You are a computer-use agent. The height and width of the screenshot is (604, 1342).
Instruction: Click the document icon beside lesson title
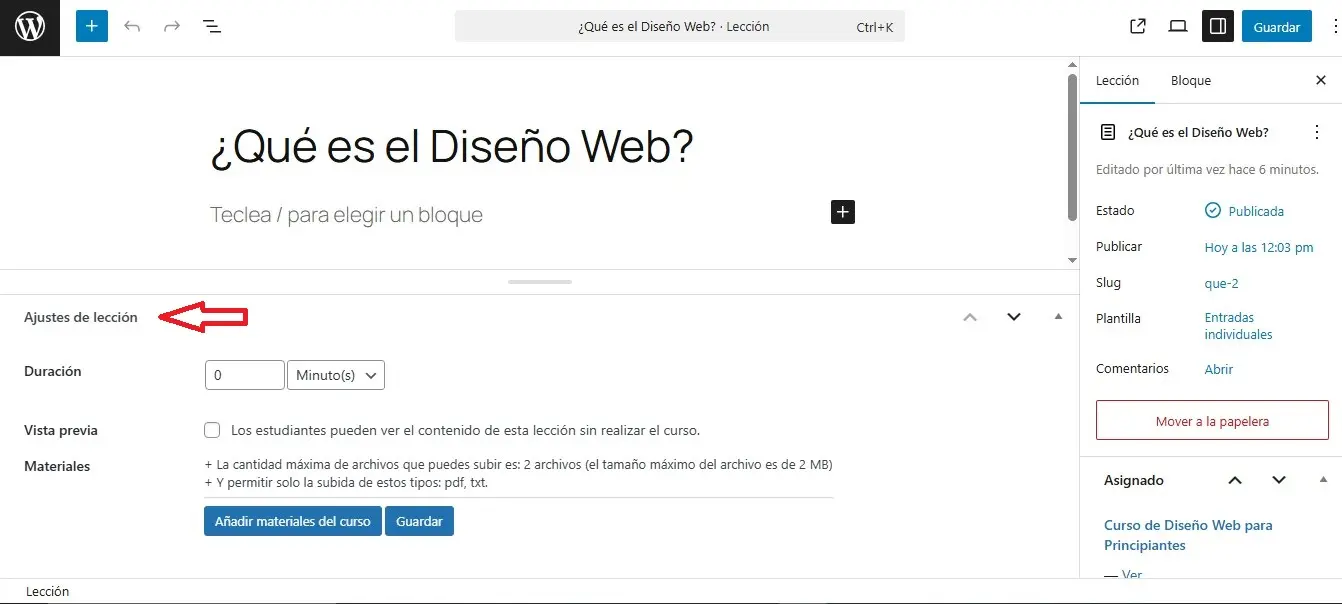point(1108,132)
